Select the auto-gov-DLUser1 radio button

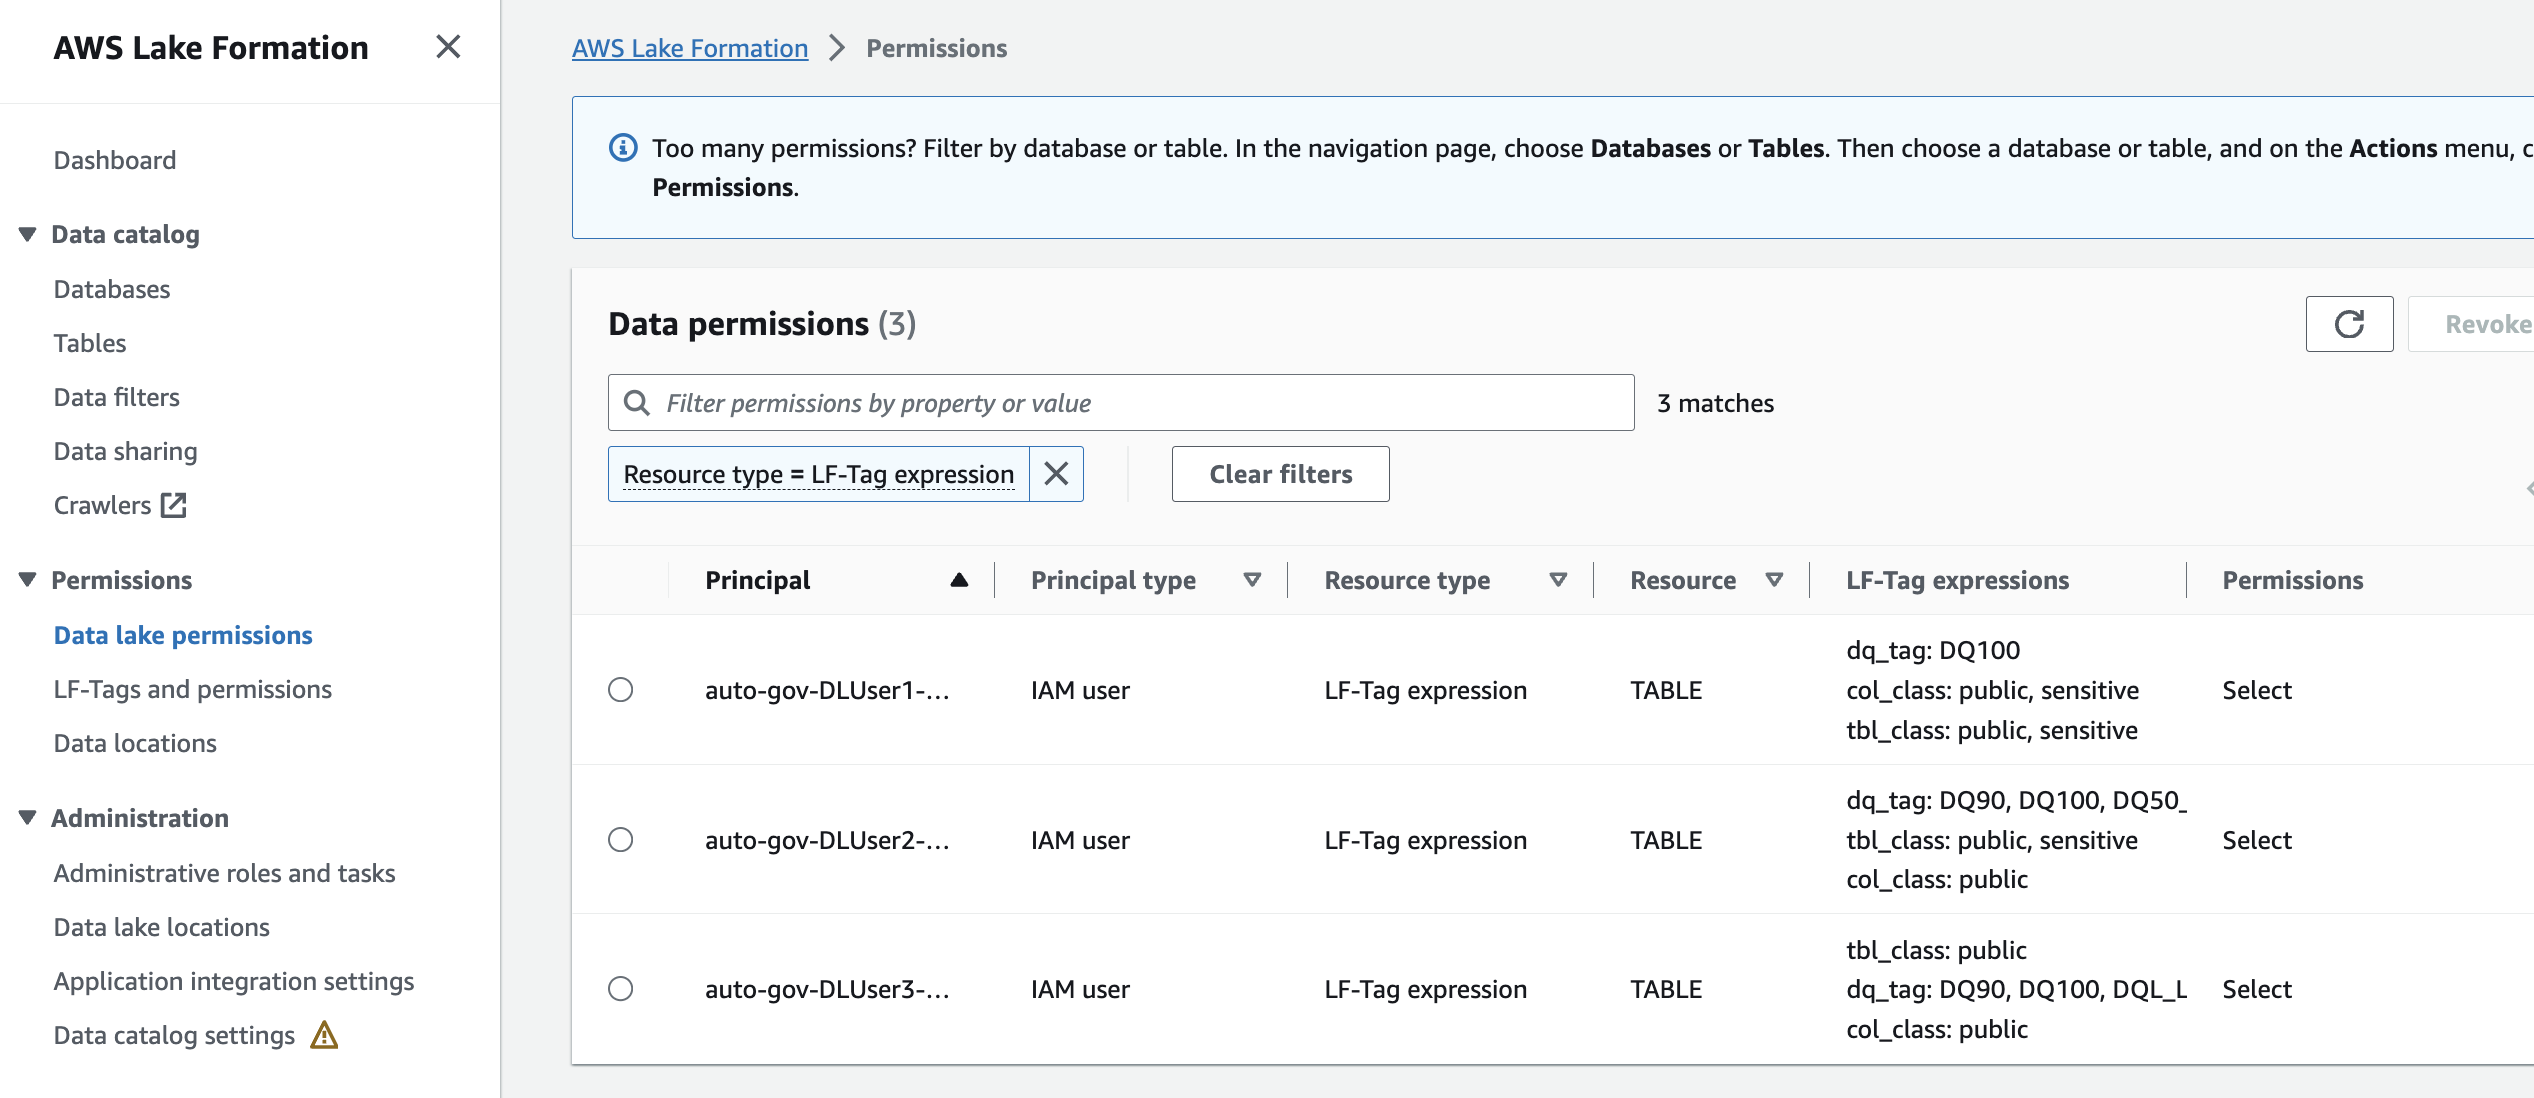[621, 690]
